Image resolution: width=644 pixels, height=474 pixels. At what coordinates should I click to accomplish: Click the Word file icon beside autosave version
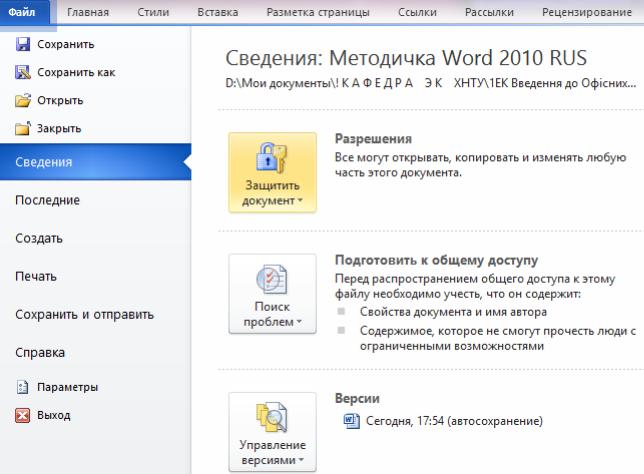click(352, 421)
